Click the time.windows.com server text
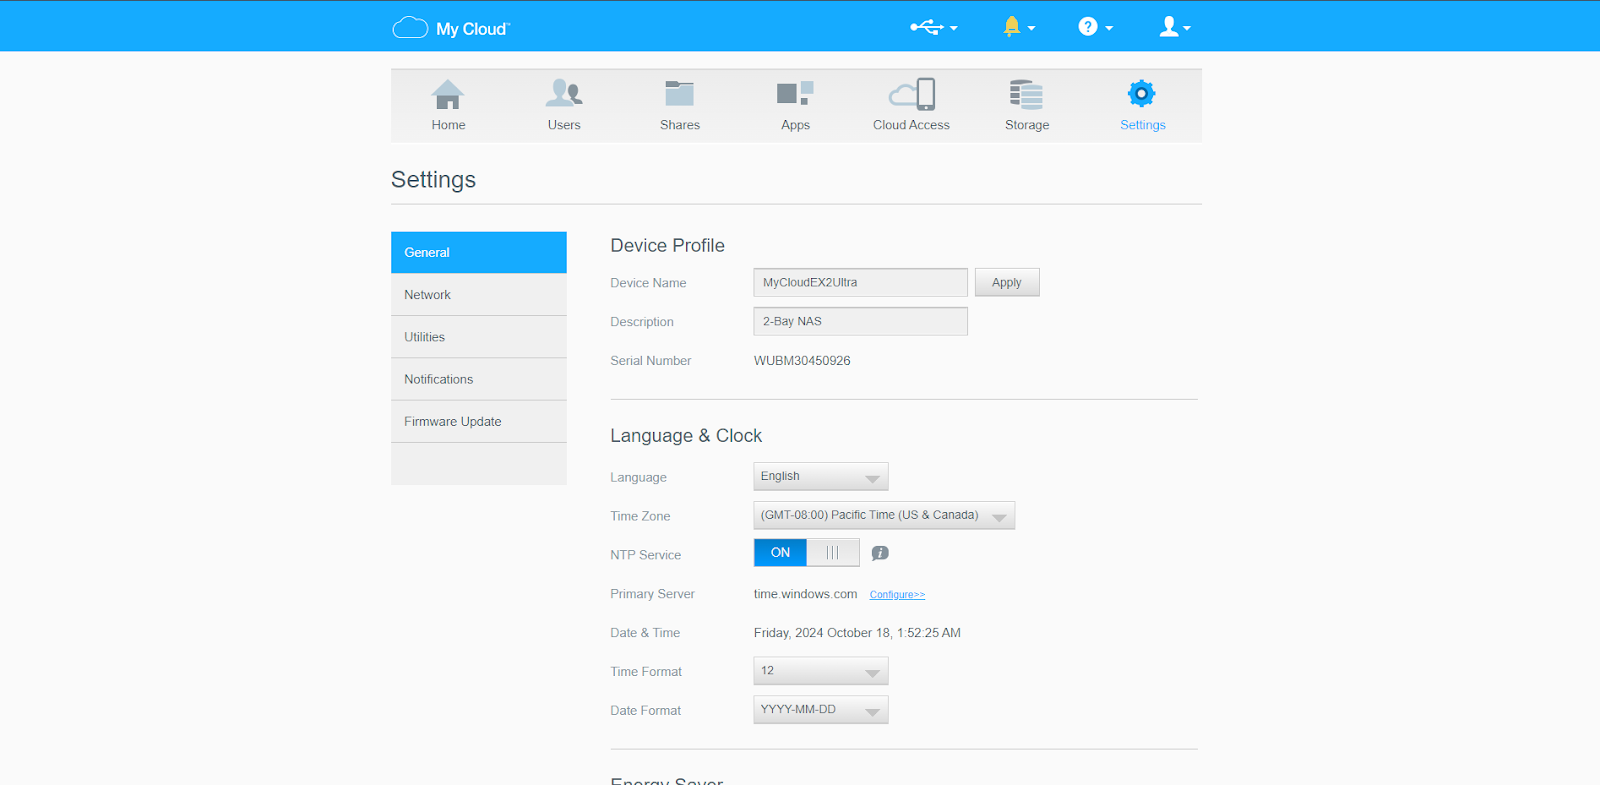This screenshot has width=1600, height=785. coord(805,594)
